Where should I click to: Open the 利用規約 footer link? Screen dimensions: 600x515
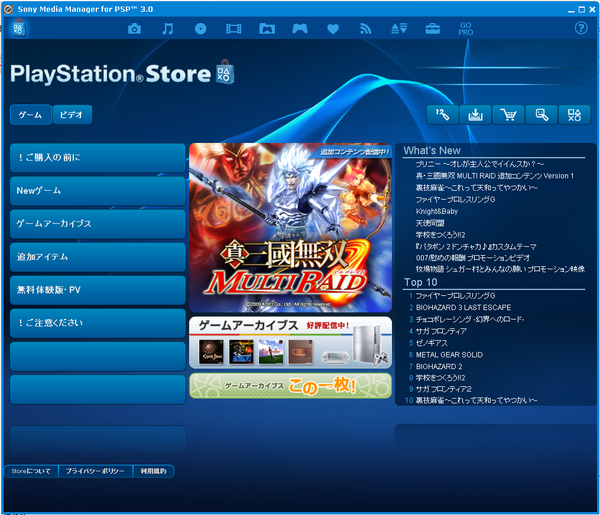pyautogui.click(x=153, y=471)
